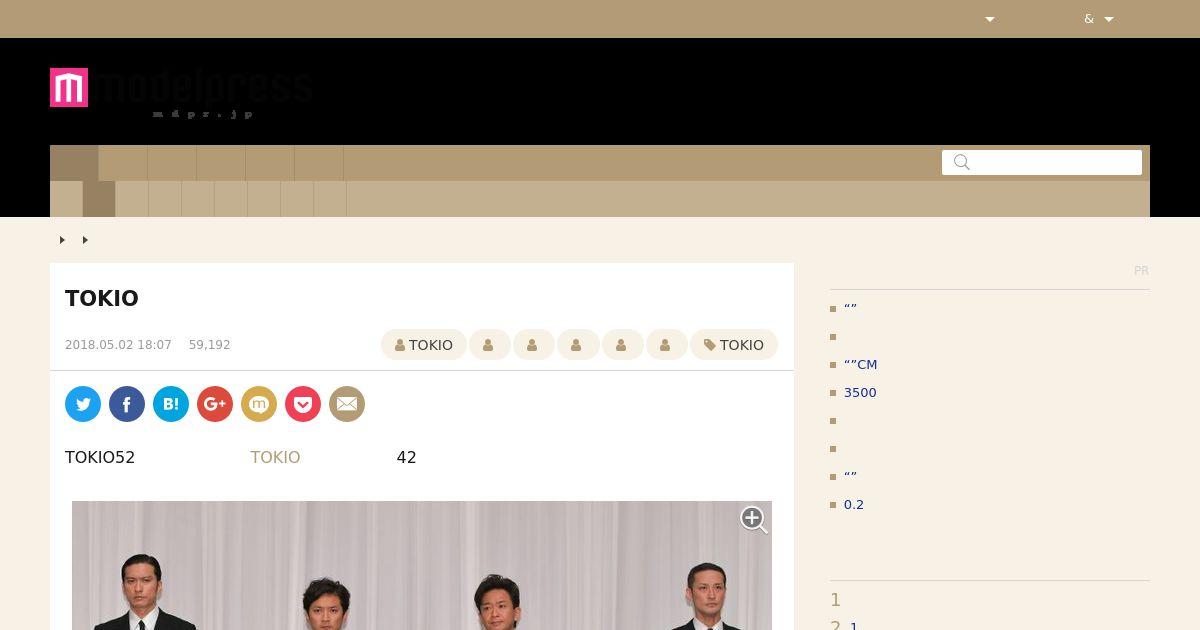Open the sidebar link ending in 'CM'
Viewport: 1200px width, 630px height.
pos(861,365)
